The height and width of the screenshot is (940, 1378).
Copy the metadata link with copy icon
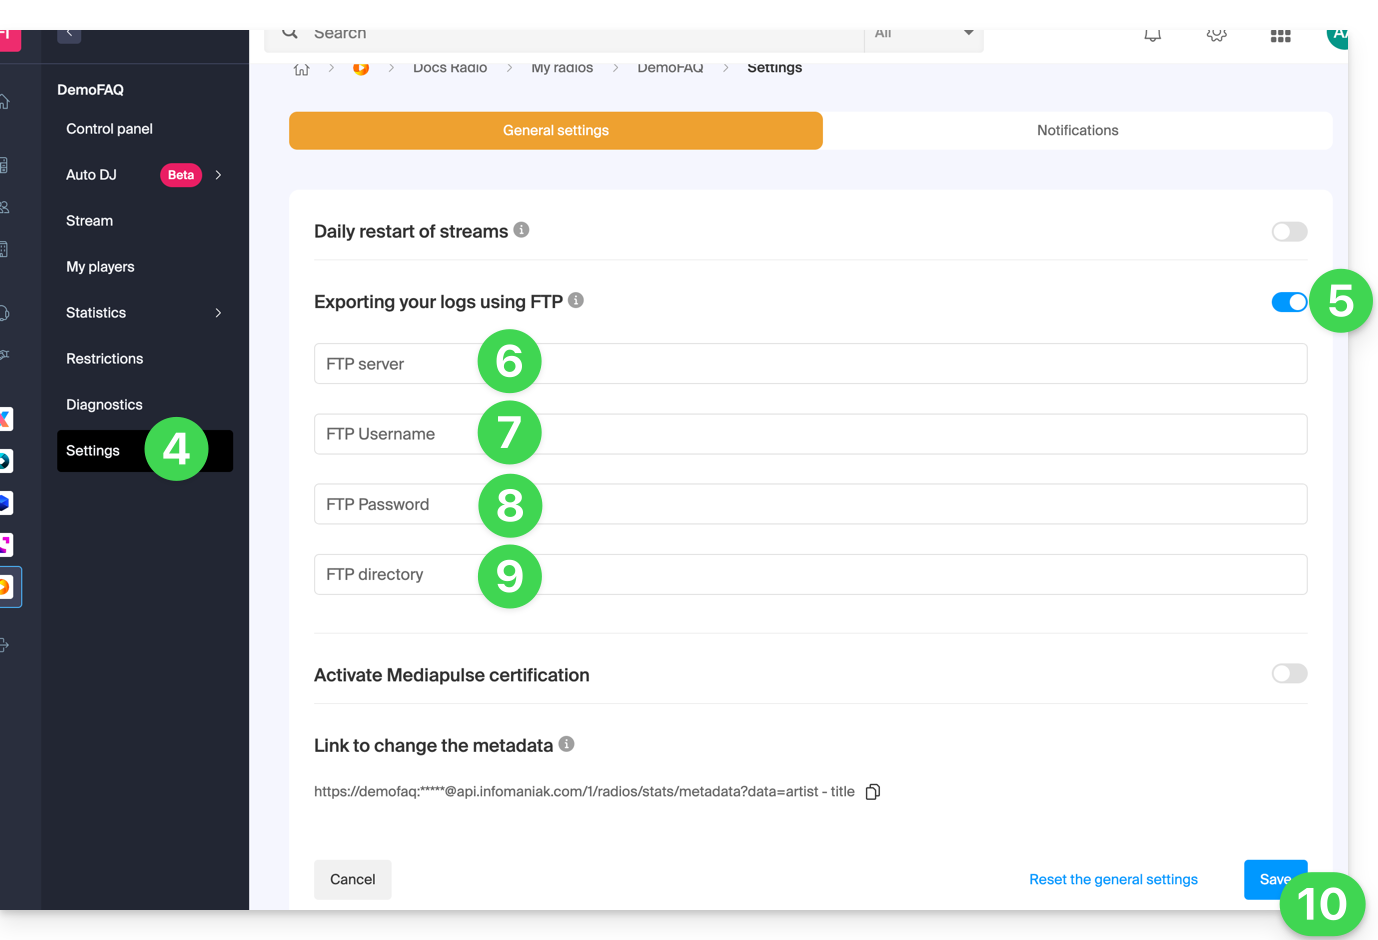point(872,792)
